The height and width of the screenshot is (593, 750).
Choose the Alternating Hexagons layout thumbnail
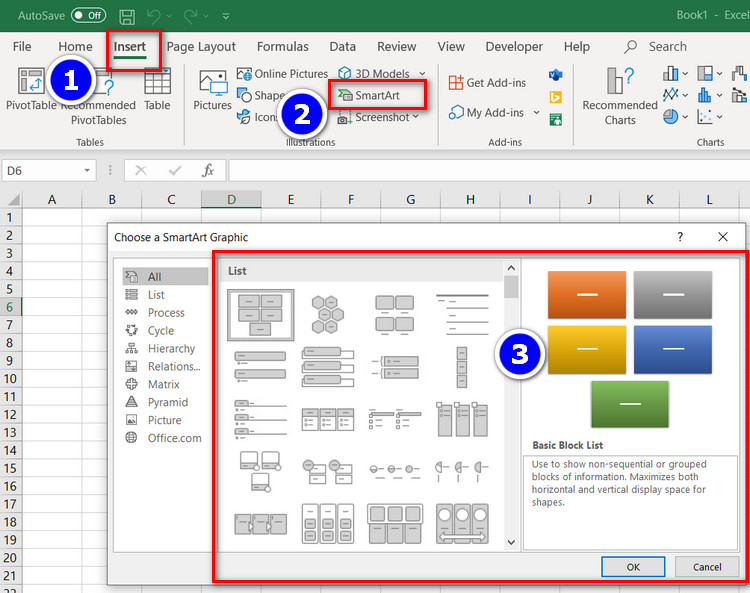point(328,315)
